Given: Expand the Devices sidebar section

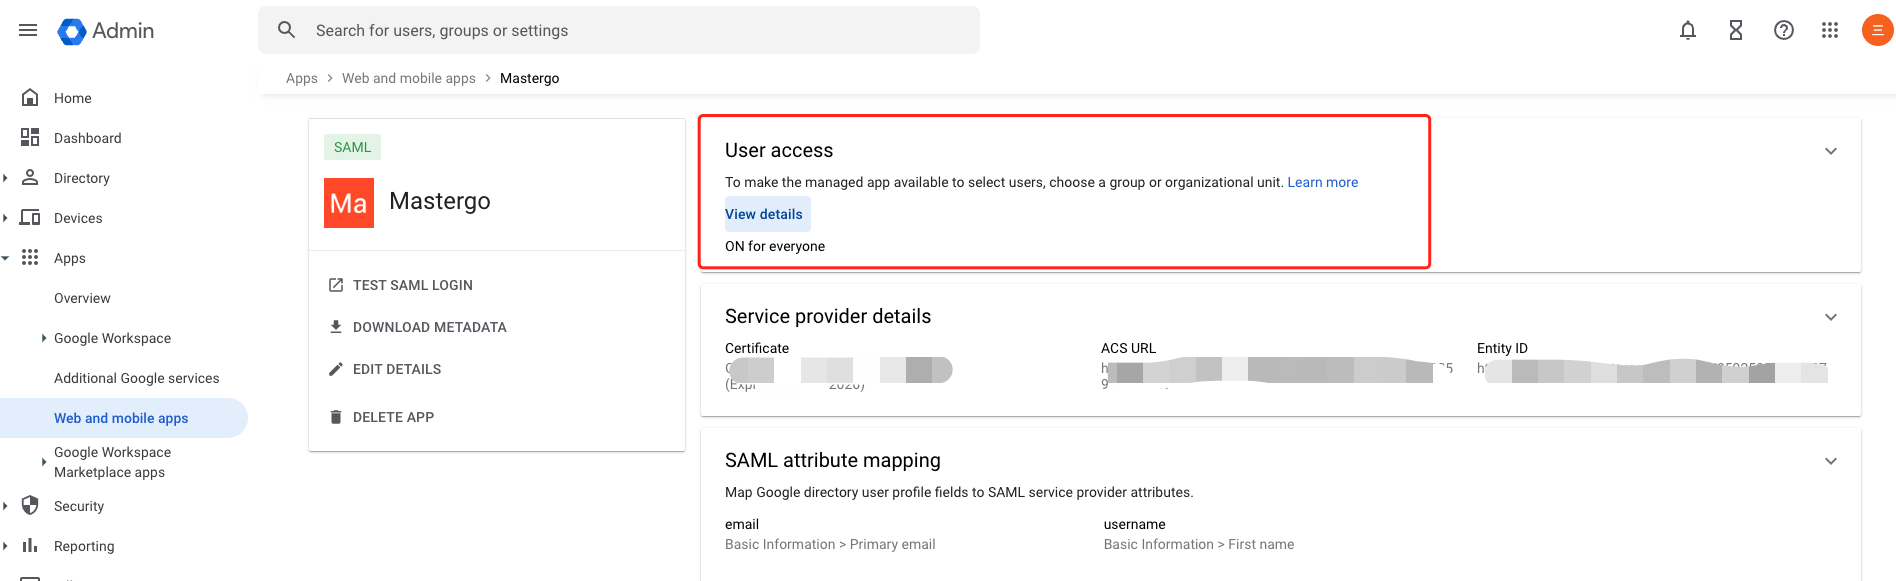Looking at the screenshot, I should point(6,218).
